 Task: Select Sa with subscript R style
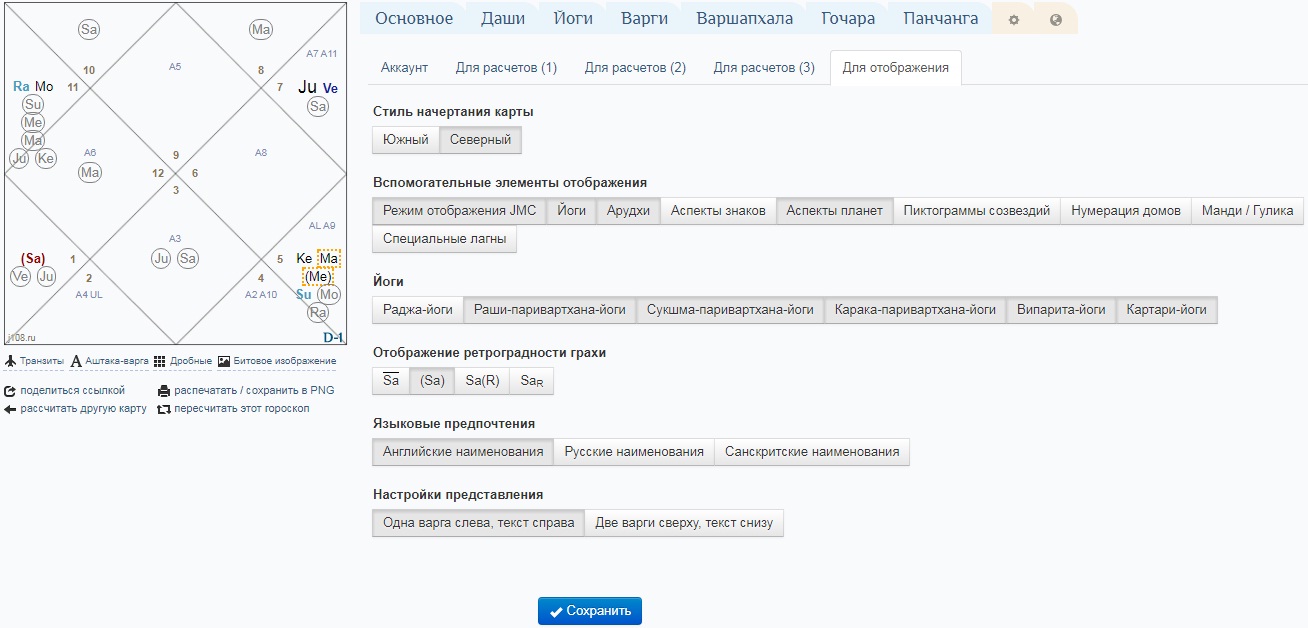[531, 381]
